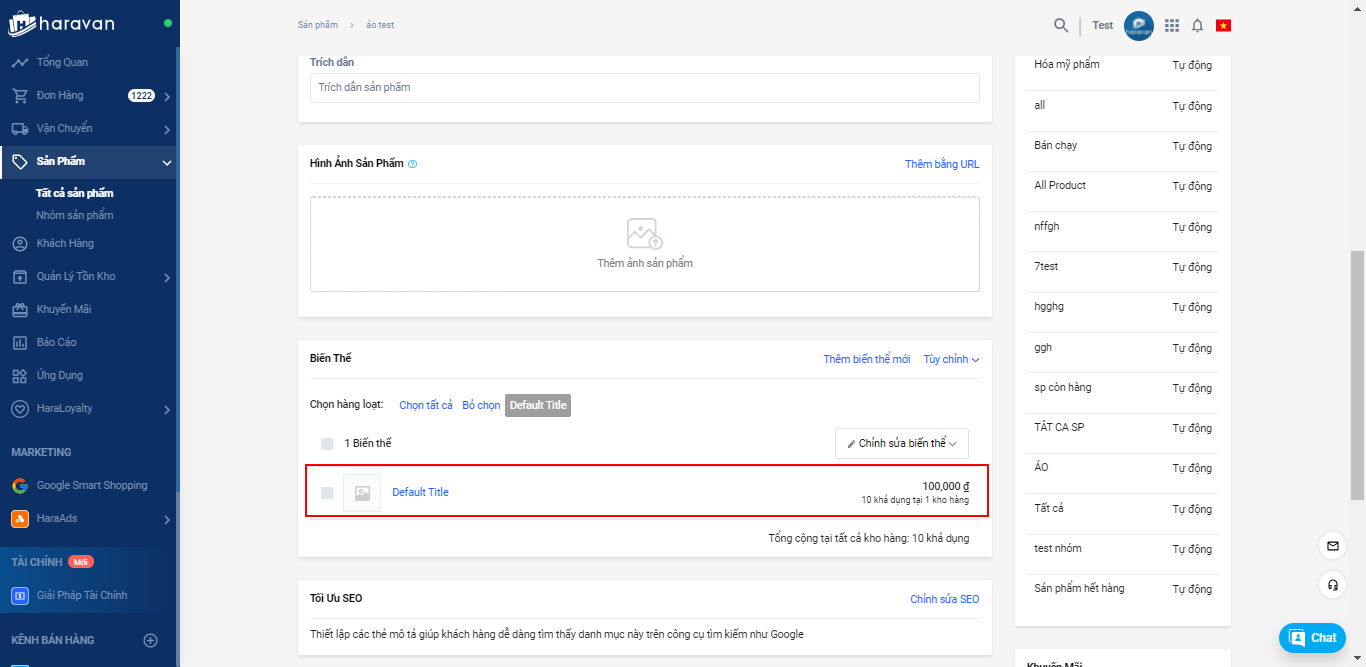Click the search magnifier icon in header
The image size is (1366, 667).
pyautogui.click(x=1061, y=25)
